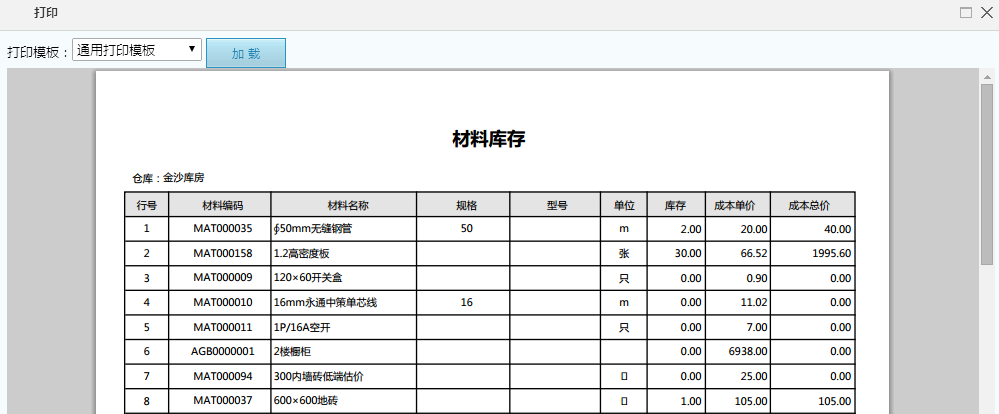
Task: Maximize the 打印 dialog window
Action: click(966, 13)
